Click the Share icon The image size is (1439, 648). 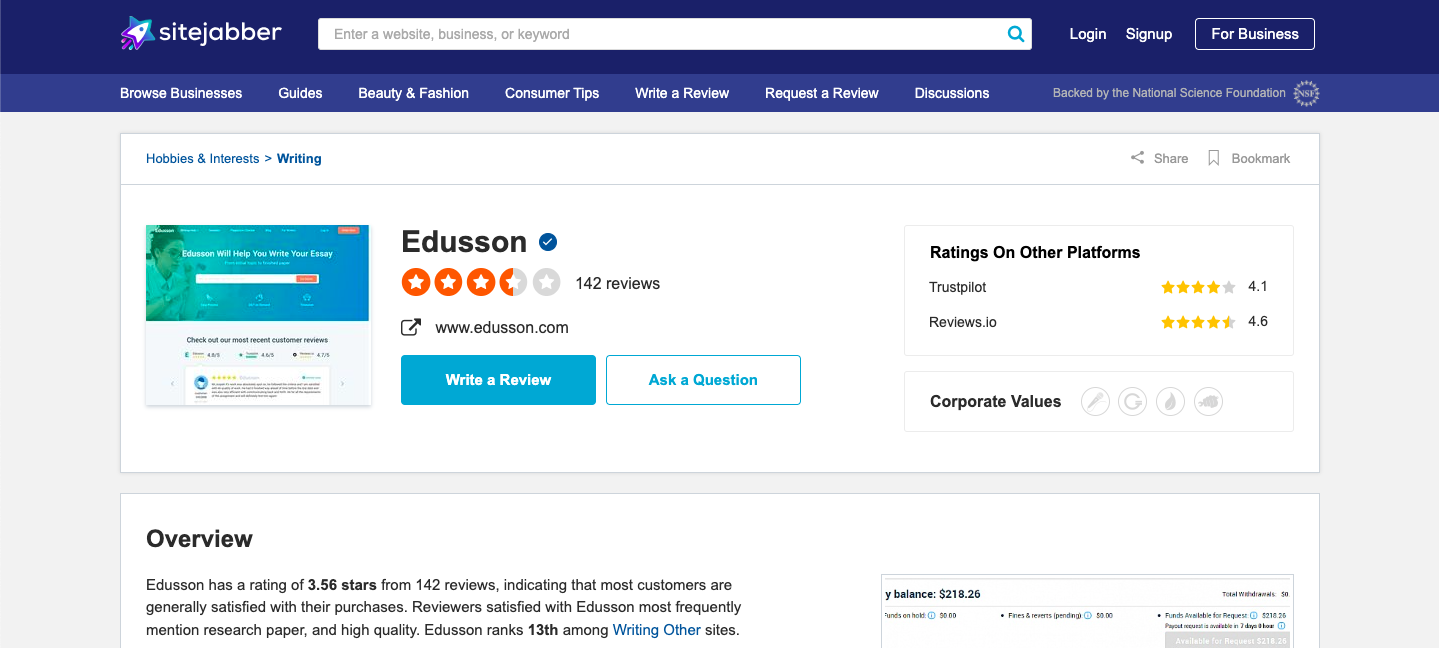pyautogui.click(x=1137, y=158)
